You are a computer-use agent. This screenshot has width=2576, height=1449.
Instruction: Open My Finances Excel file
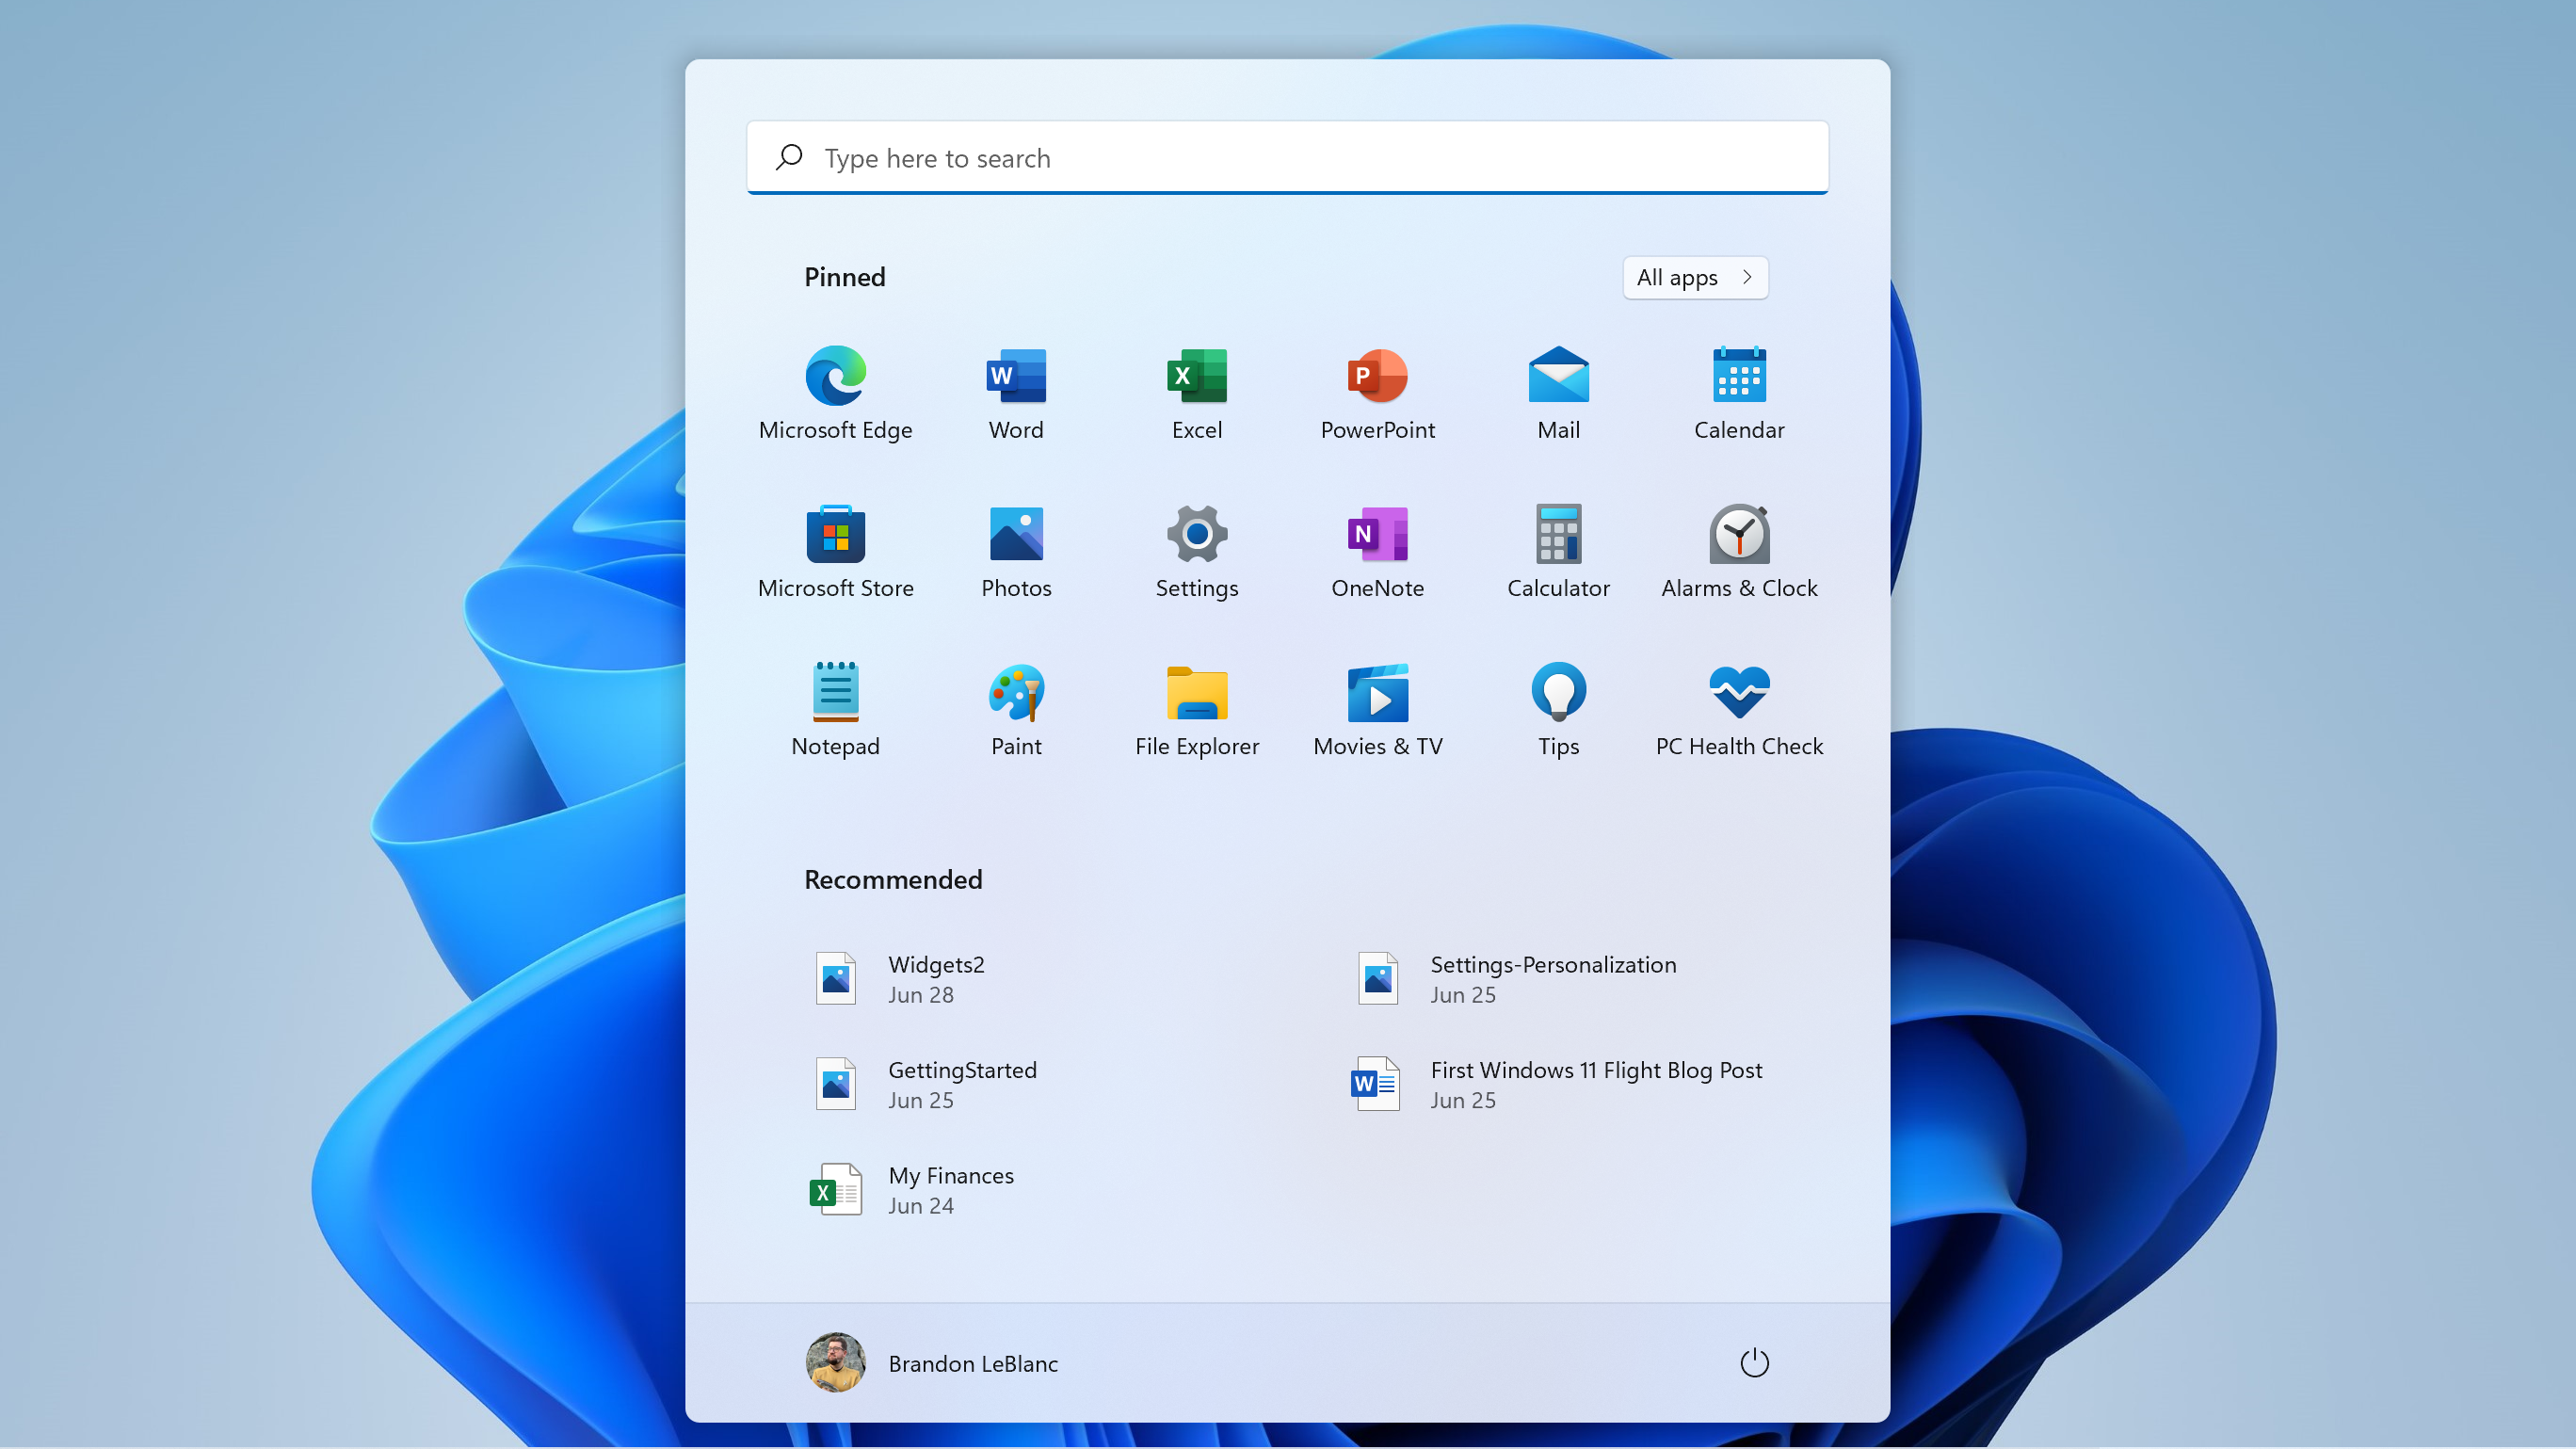point(950,1187)
